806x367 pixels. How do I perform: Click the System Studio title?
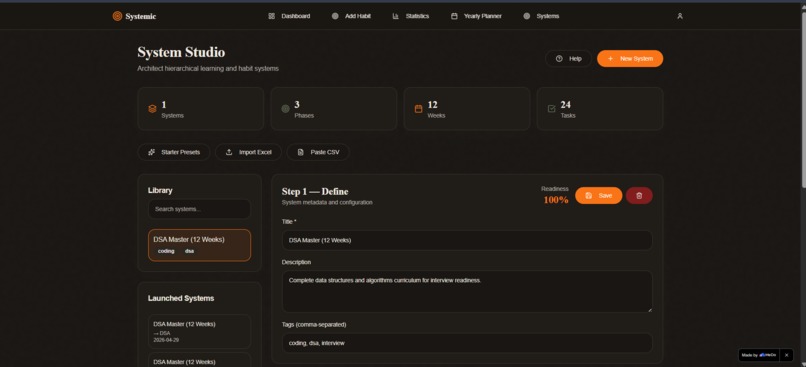click(181, 52)
